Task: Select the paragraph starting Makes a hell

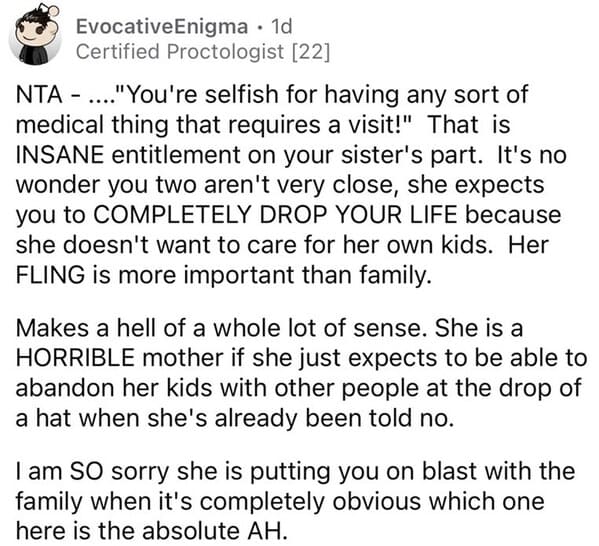Action: coord(301,373)
